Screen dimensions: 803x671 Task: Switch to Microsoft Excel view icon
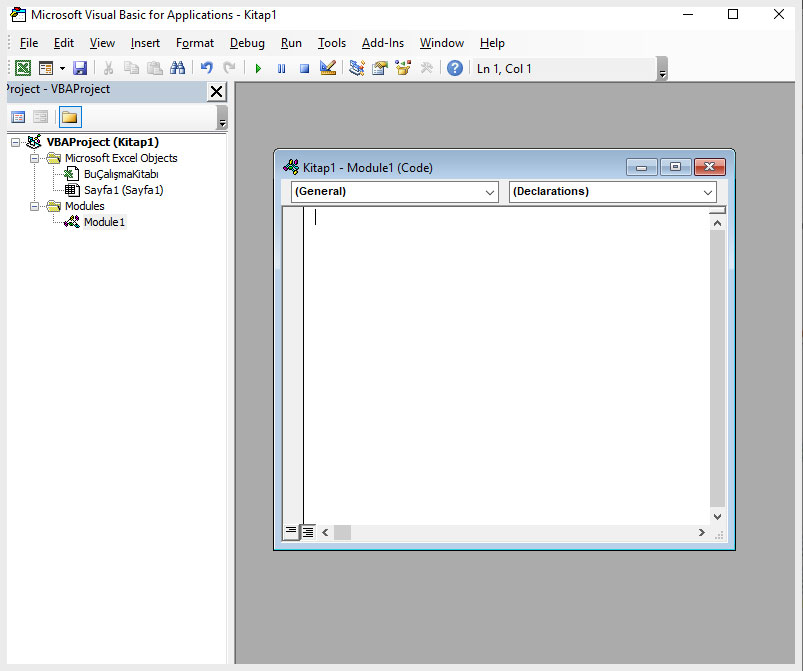pos(23,68)
